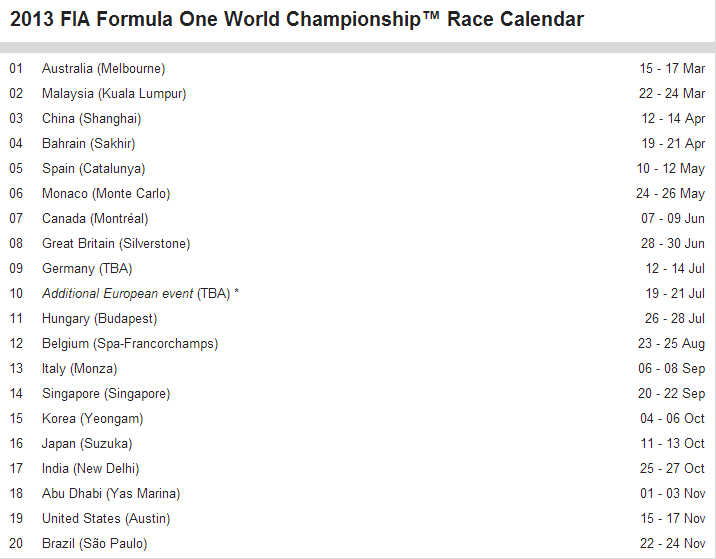The width and height of the screenshot is (716, 559).
Task: Click the 22 - 24 Nov Brazil date
Action: point(672,544)
